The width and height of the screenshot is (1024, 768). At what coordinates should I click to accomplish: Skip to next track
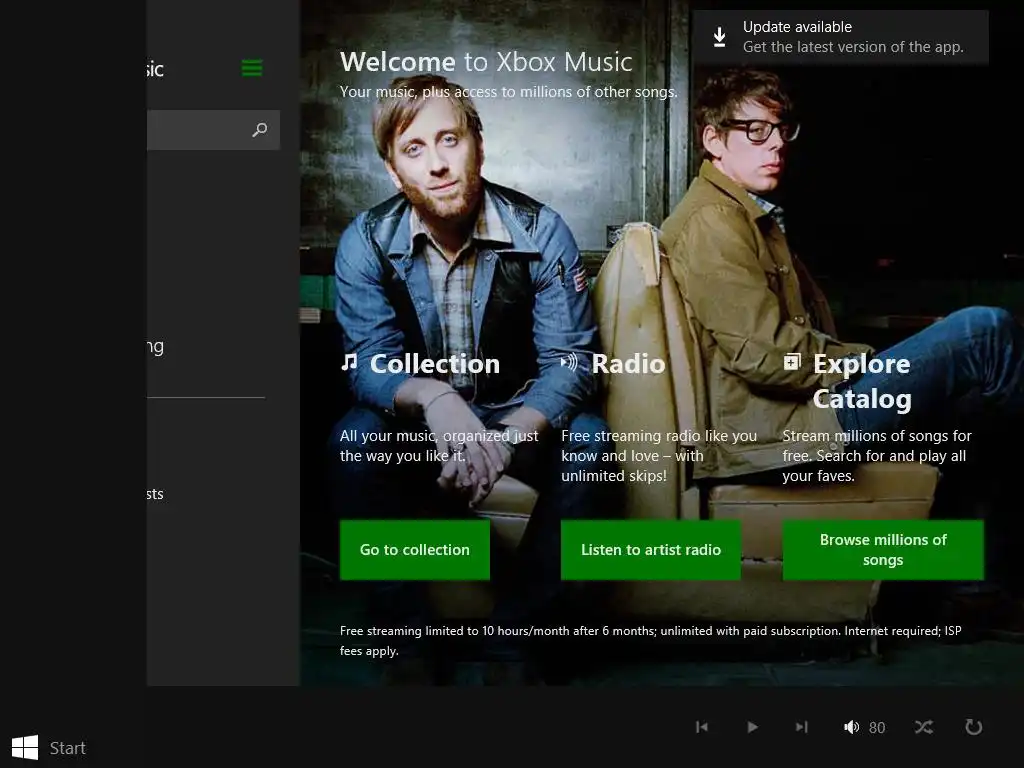802,727
